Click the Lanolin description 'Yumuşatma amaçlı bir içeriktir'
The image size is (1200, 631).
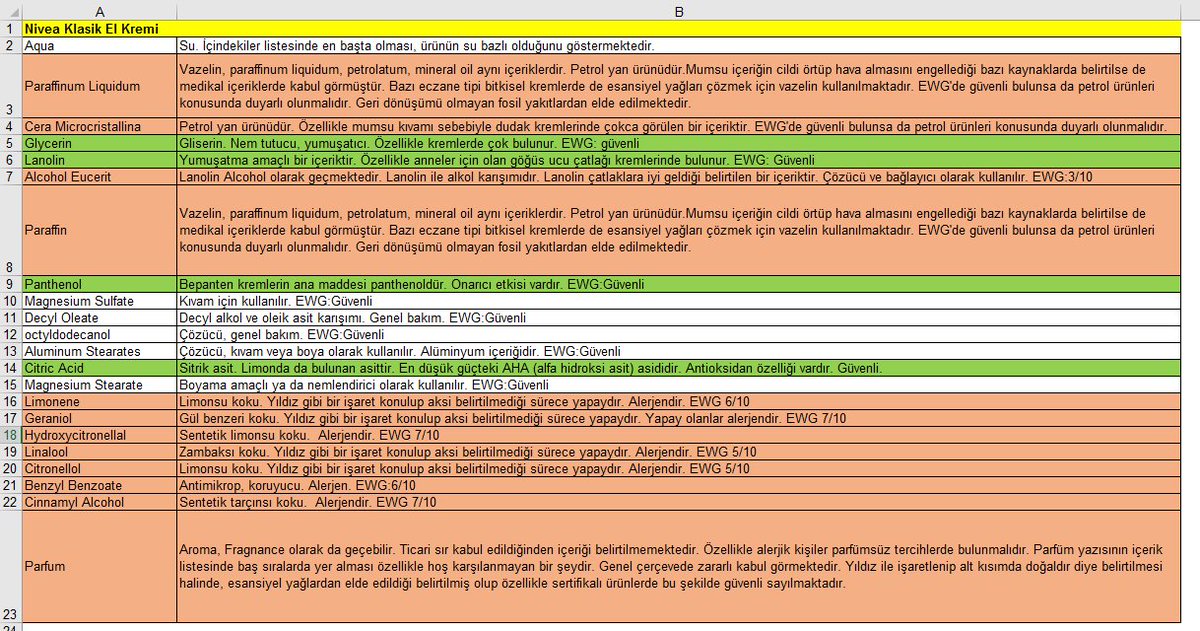click(x=678, y=159)
